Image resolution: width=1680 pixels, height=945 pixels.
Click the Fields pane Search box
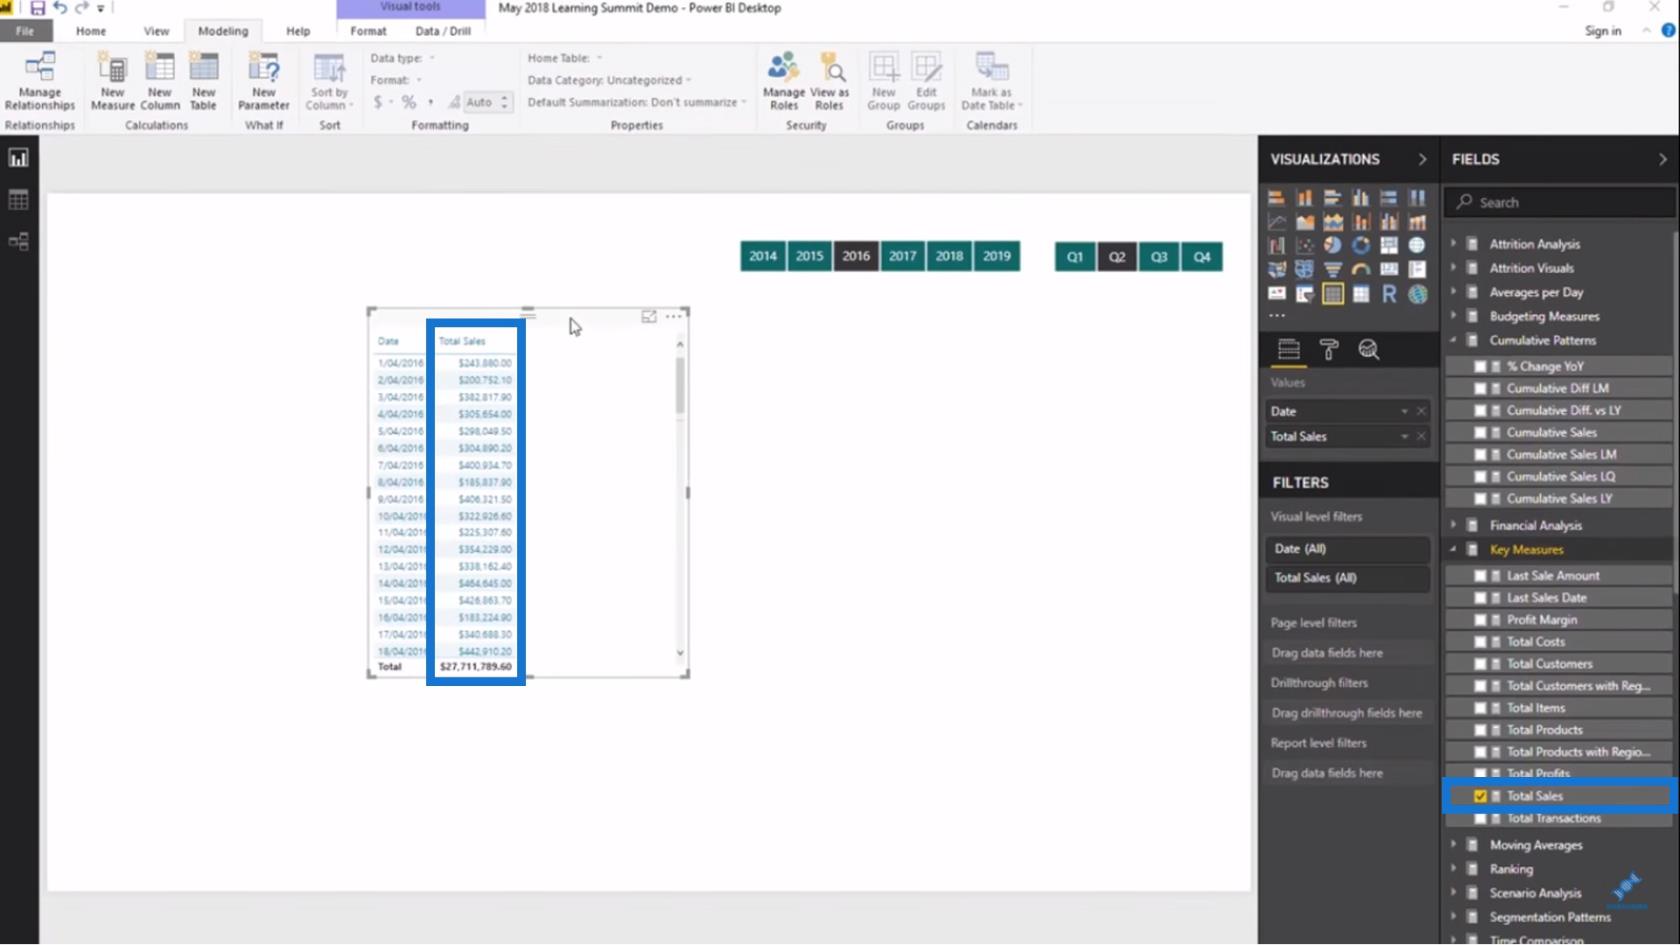coord(1560,202)
